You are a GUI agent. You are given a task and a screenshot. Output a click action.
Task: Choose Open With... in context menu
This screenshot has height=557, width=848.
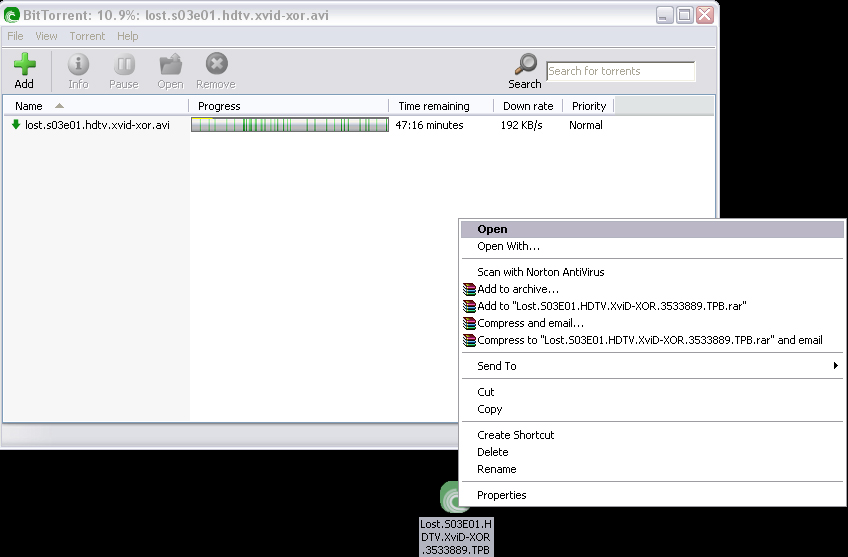[x=652, y=247]
